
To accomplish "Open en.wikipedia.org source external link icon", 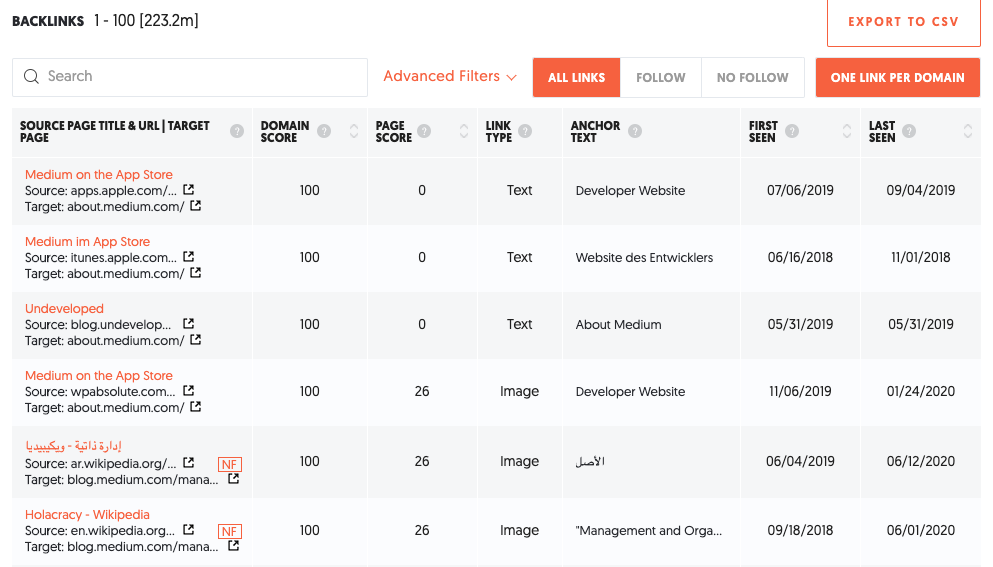I will [189, 530].
